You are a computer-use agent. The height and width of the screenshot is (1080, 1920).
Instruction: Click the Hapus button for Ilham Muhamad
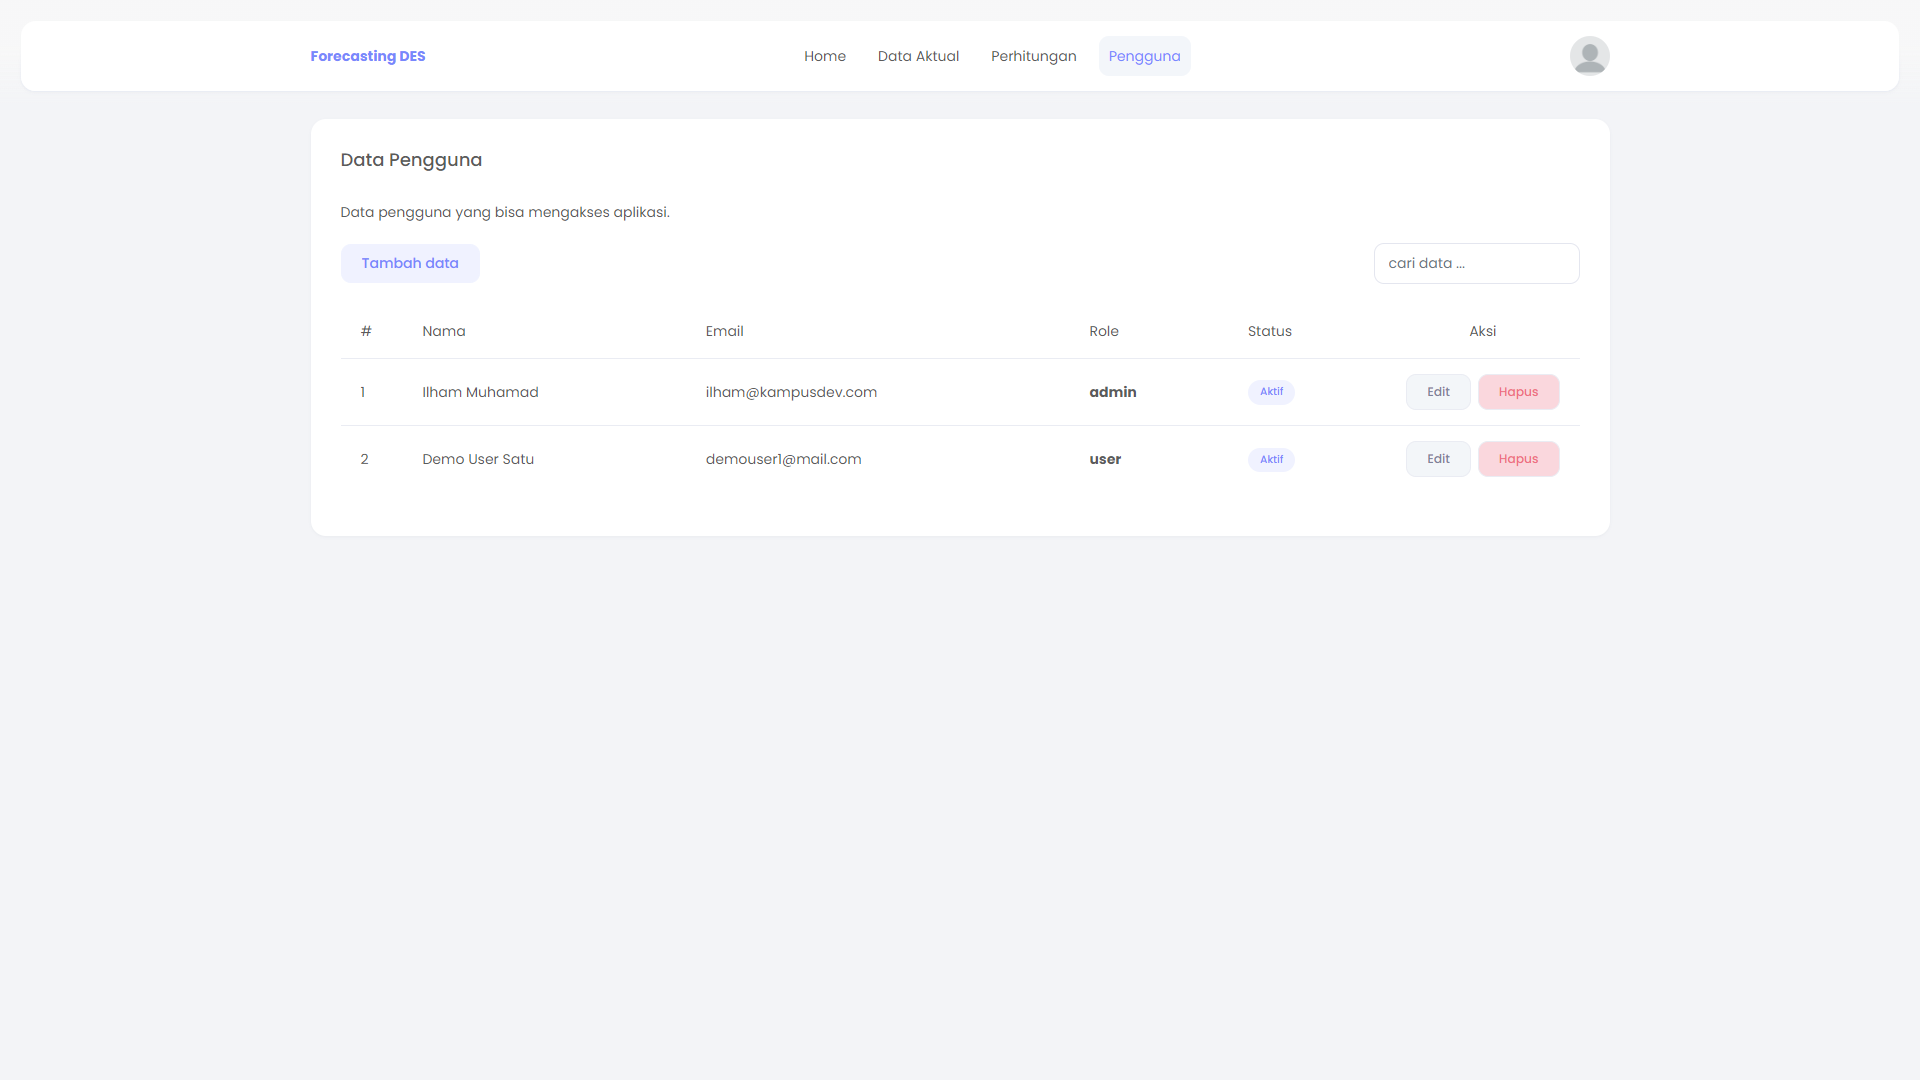[1518, 392]
